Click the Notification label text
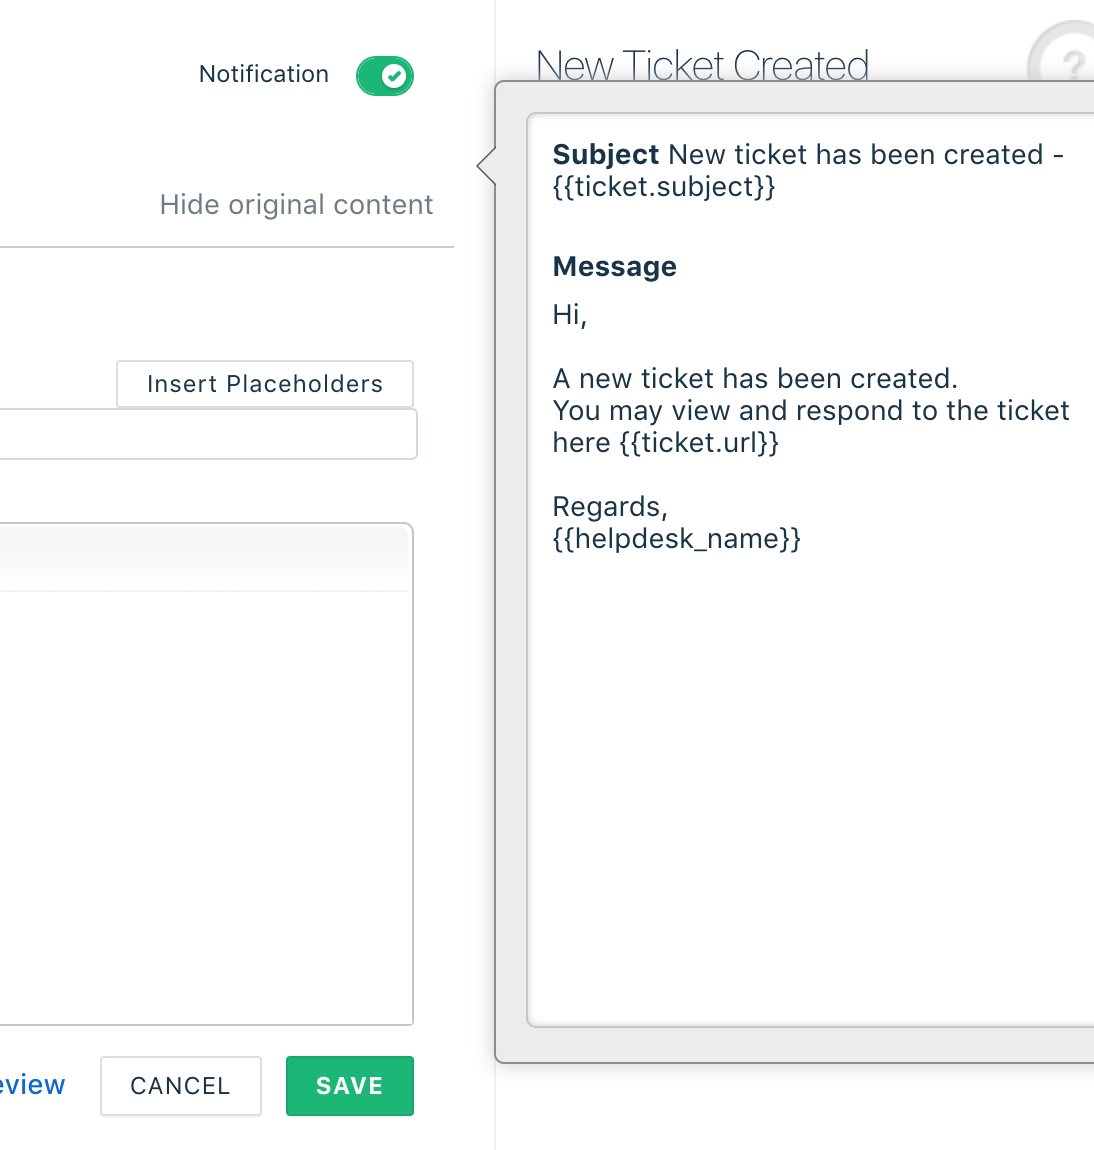 pyautogui.click(x=264, y=74)
